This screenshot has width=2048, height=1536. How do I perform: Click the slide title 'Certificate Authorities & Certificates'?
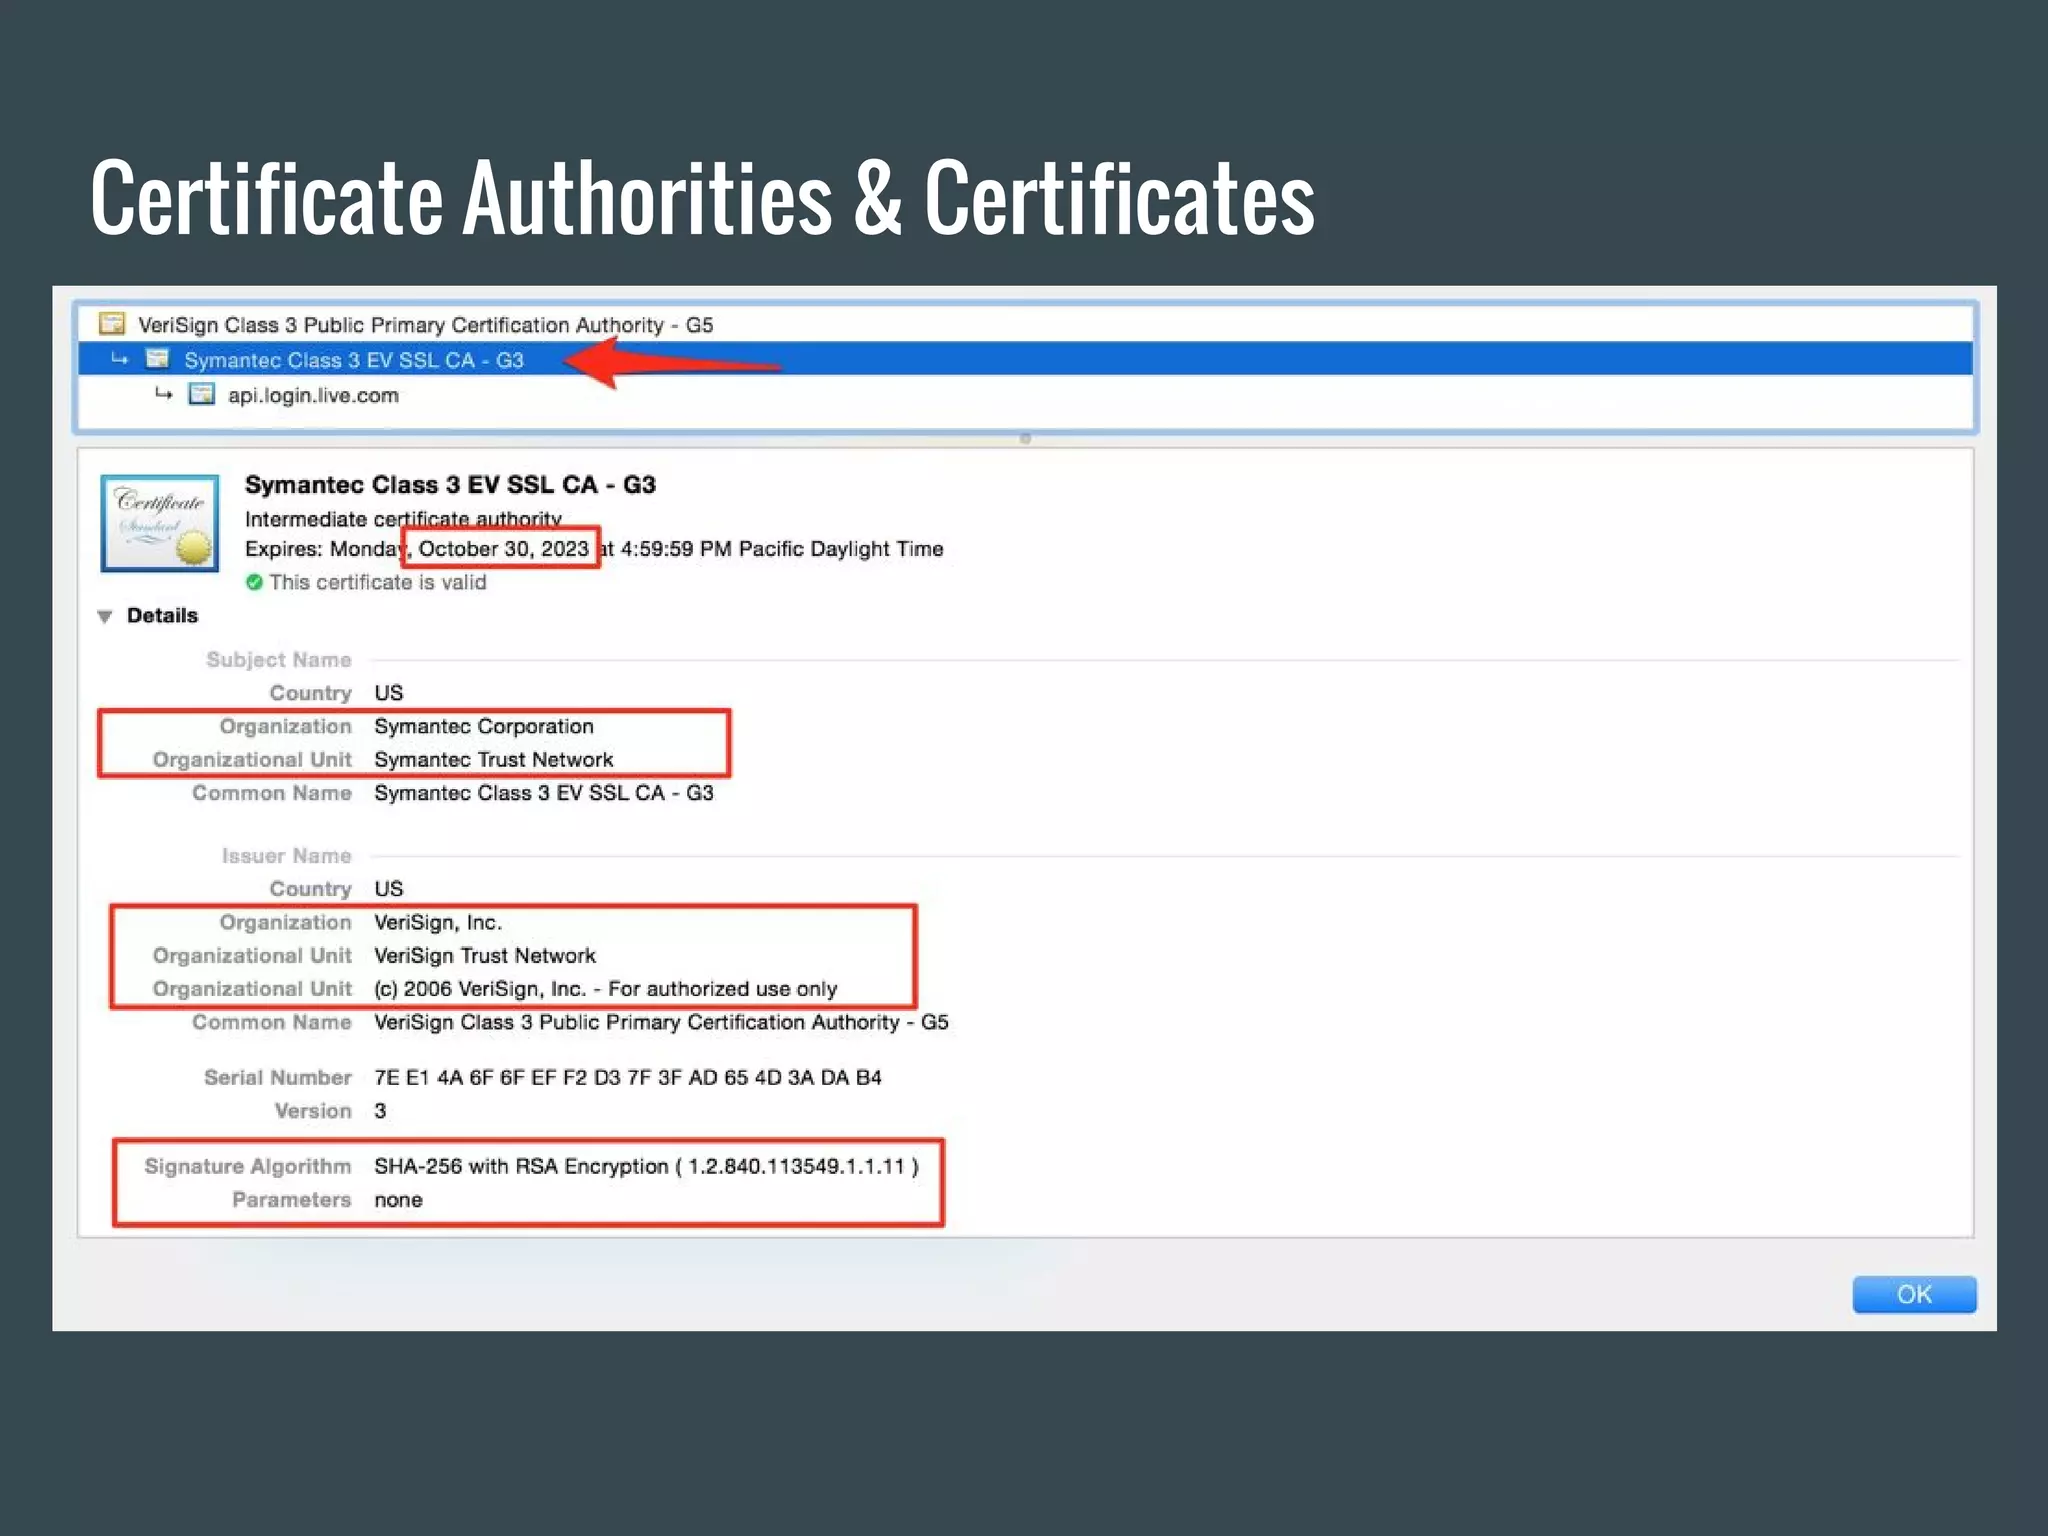tap(702, 198)
